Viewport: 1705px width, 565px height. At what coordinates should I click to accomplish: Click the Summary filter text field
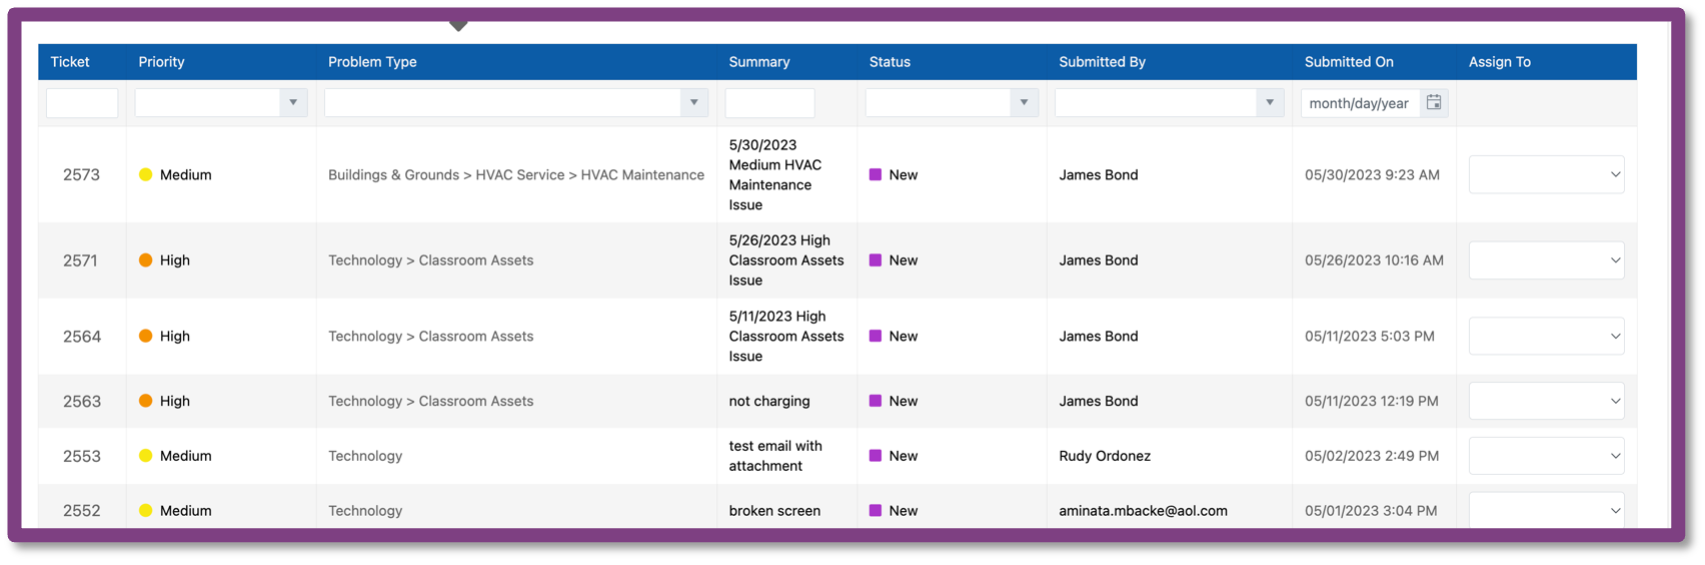pyautogui.click(x=770, y=102)
